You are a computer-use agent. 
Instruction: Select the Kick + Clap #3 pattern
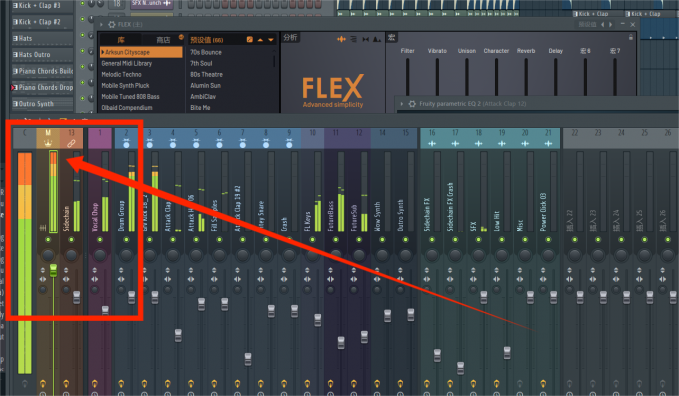point(42,6)
